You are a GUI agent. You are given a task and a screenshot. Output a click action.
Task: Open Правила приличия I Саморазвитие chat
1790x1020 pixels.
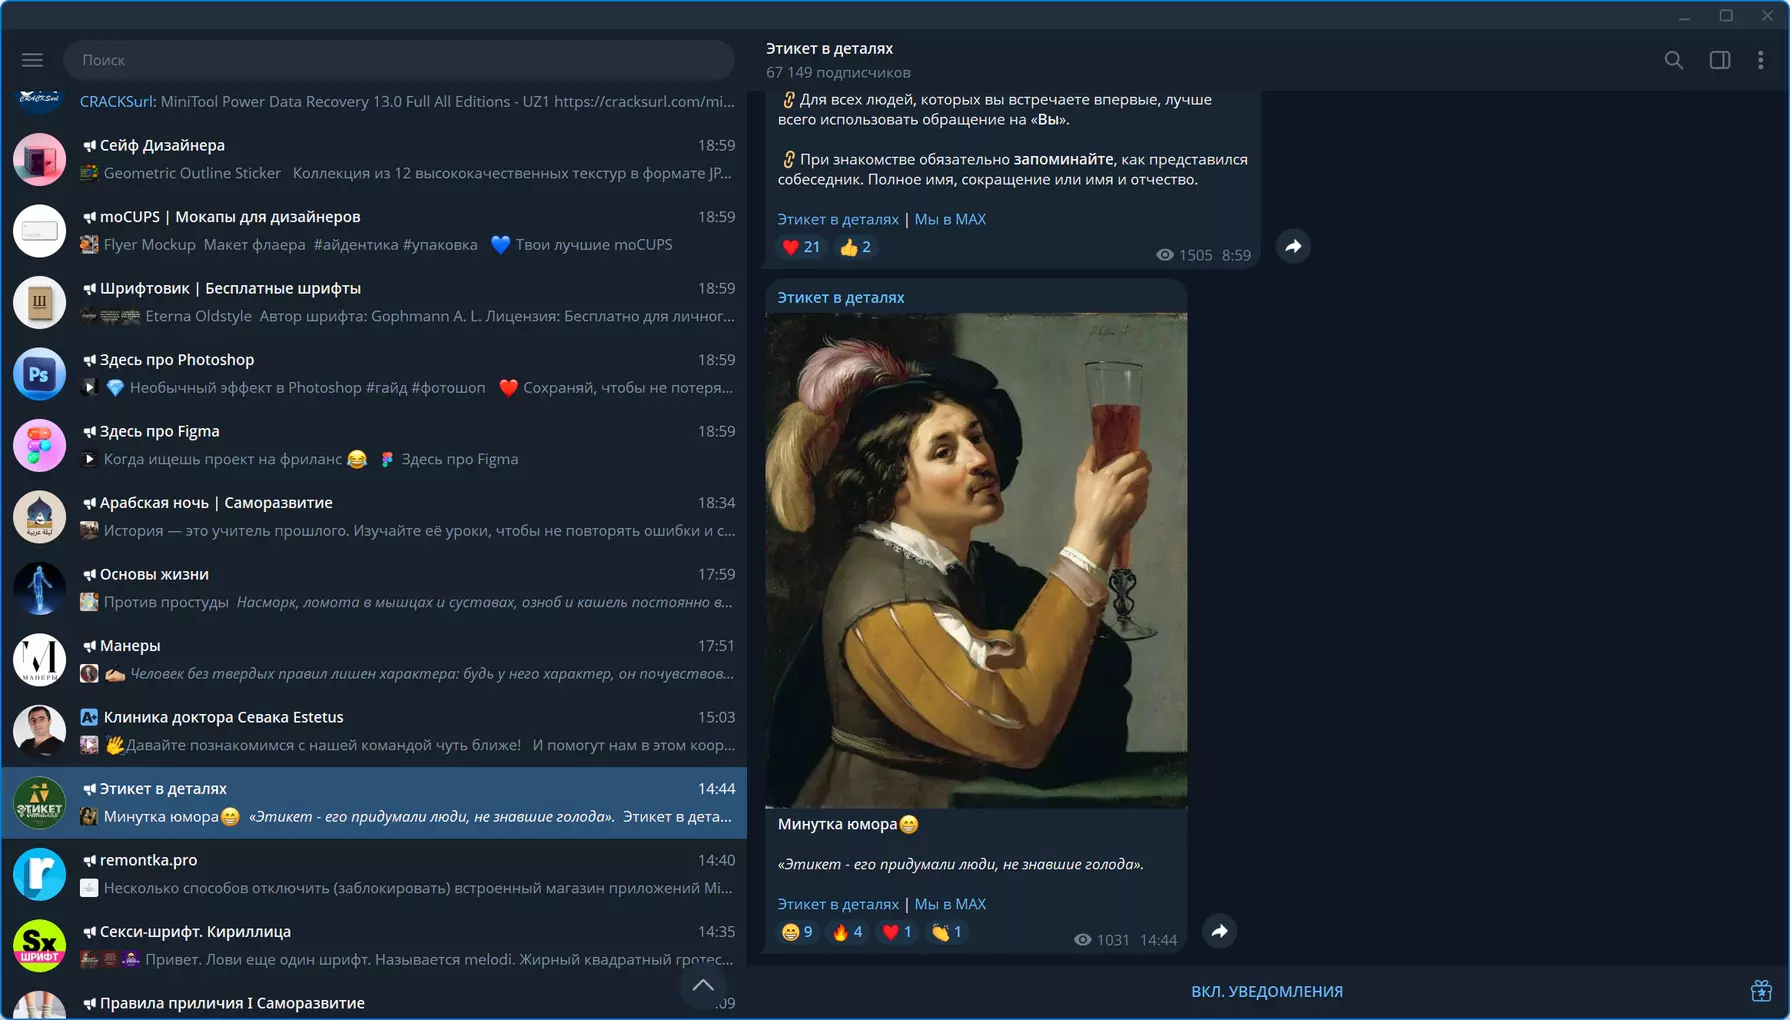(x=374, y=1001)
